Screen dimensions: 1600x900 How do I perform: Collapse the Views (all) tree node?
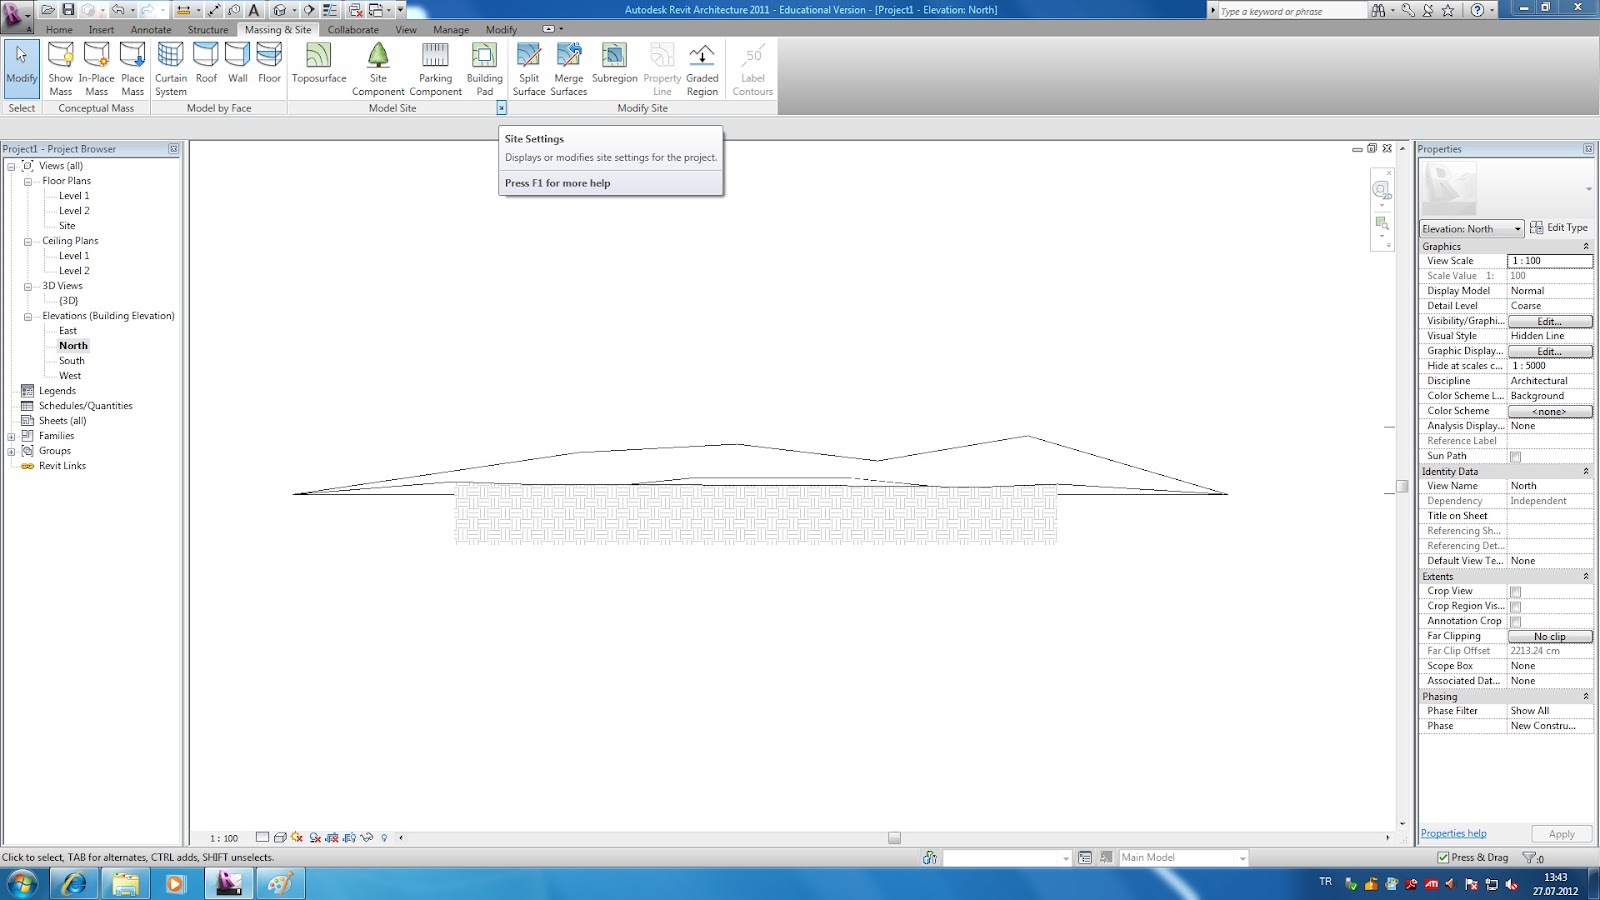(12, 166)
